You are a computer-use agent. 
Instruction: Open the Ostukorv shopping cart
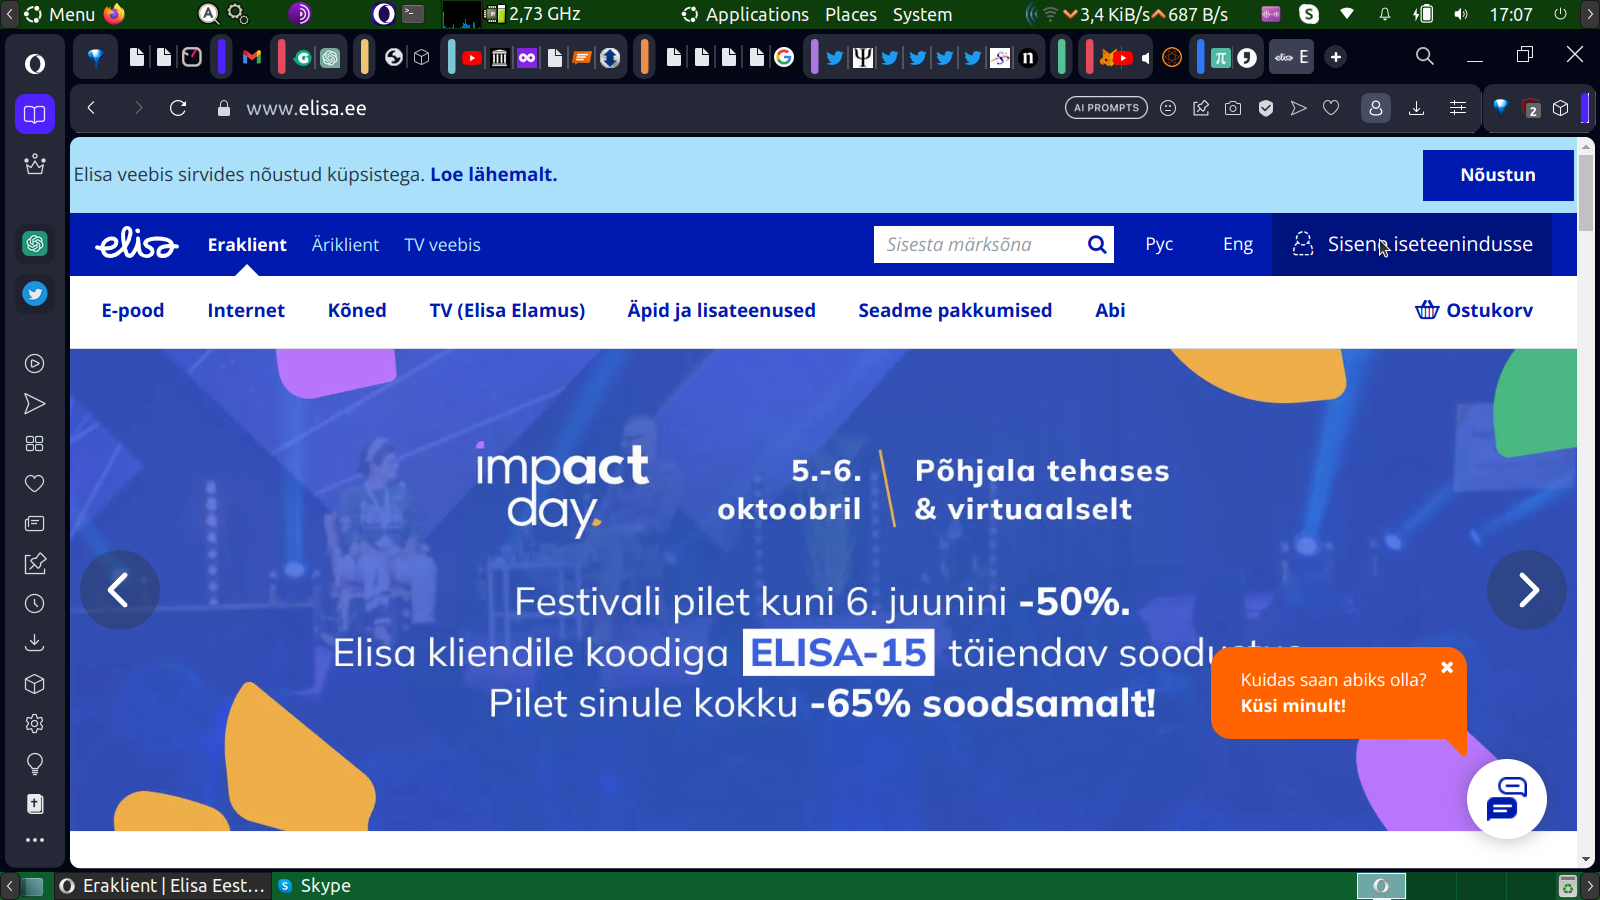click(1474, 310)
